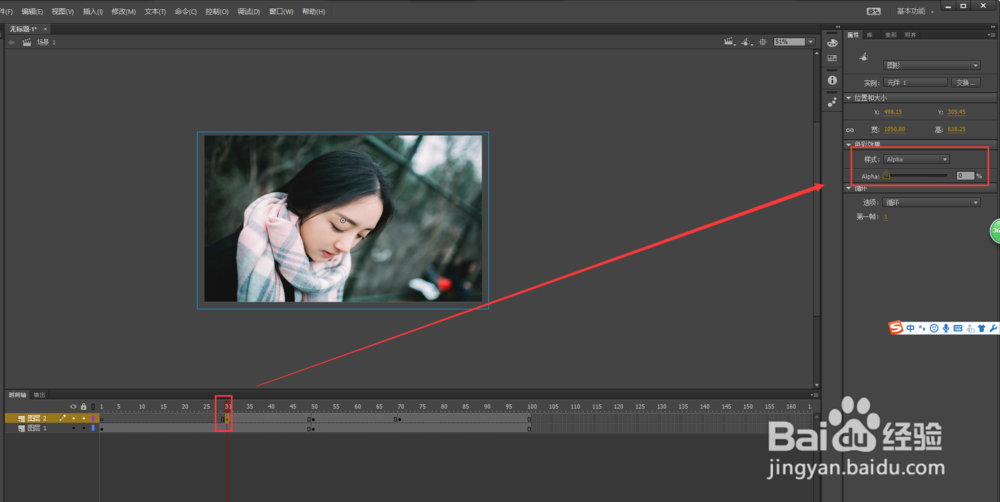Screen dimensions: 1000x502
Task: Click the first frame value 1
Action: pos(885,217)
